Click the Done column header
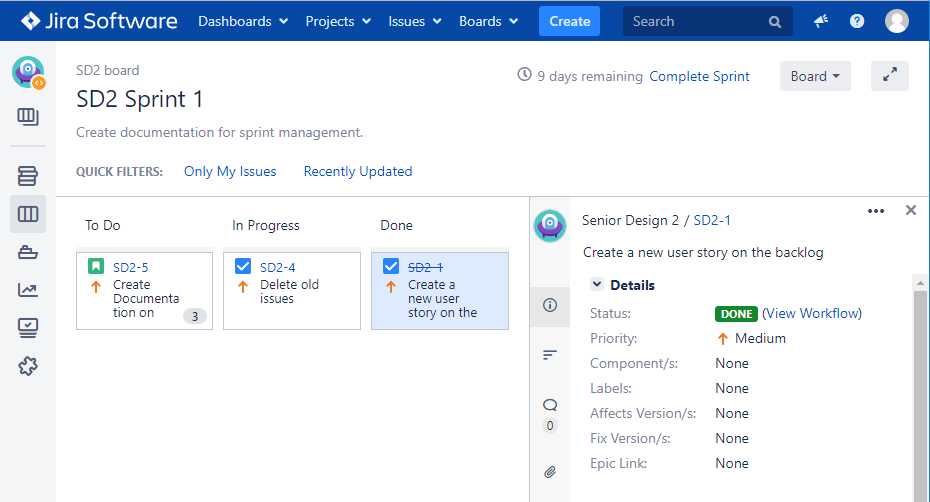 (x=396, y=225)
